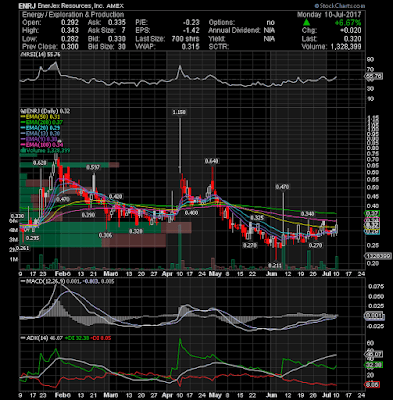Click the green Volume legend entry in price panel

point(44,150)
